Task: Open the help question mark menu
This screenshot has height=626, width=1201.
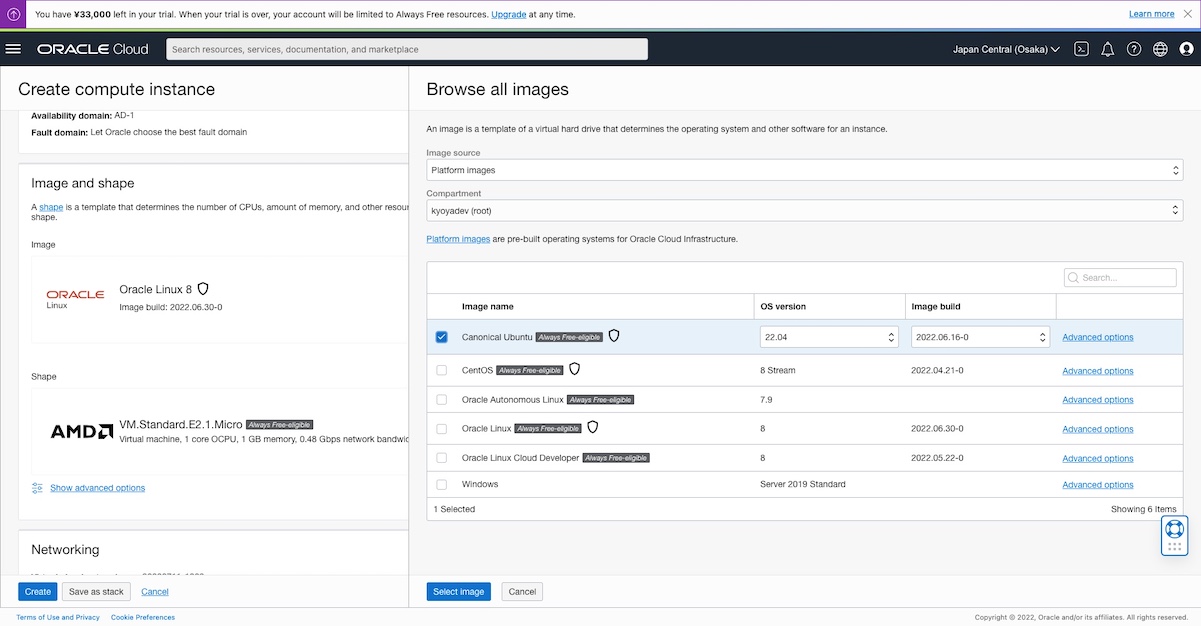Action: click(x=1134, y=49)
